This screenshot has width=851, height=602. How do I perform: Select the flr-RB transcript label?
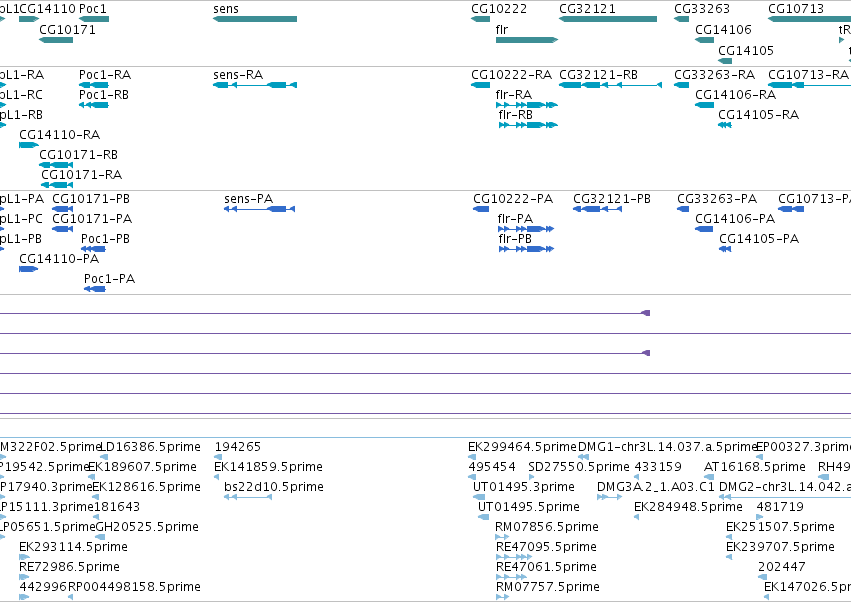click(x=516, y=115)
